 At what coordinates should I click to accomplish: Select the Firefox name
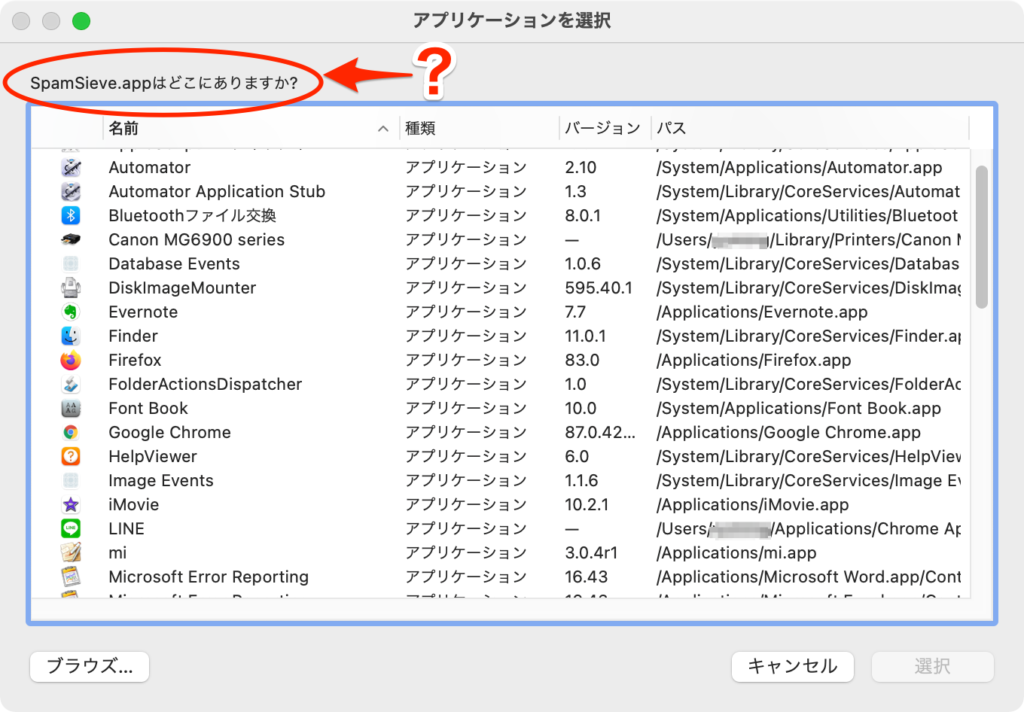135,361
